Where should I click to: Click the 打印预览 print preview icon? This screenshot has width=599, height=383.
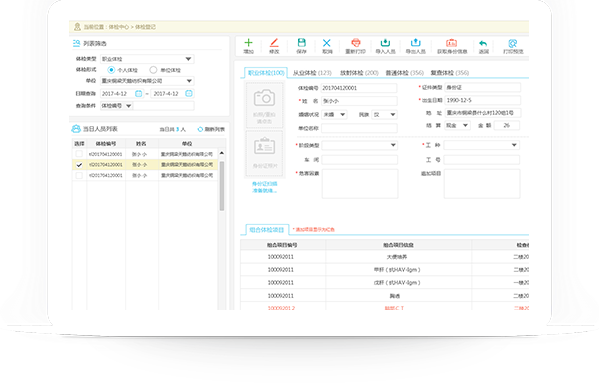click(x=513, y=43)
